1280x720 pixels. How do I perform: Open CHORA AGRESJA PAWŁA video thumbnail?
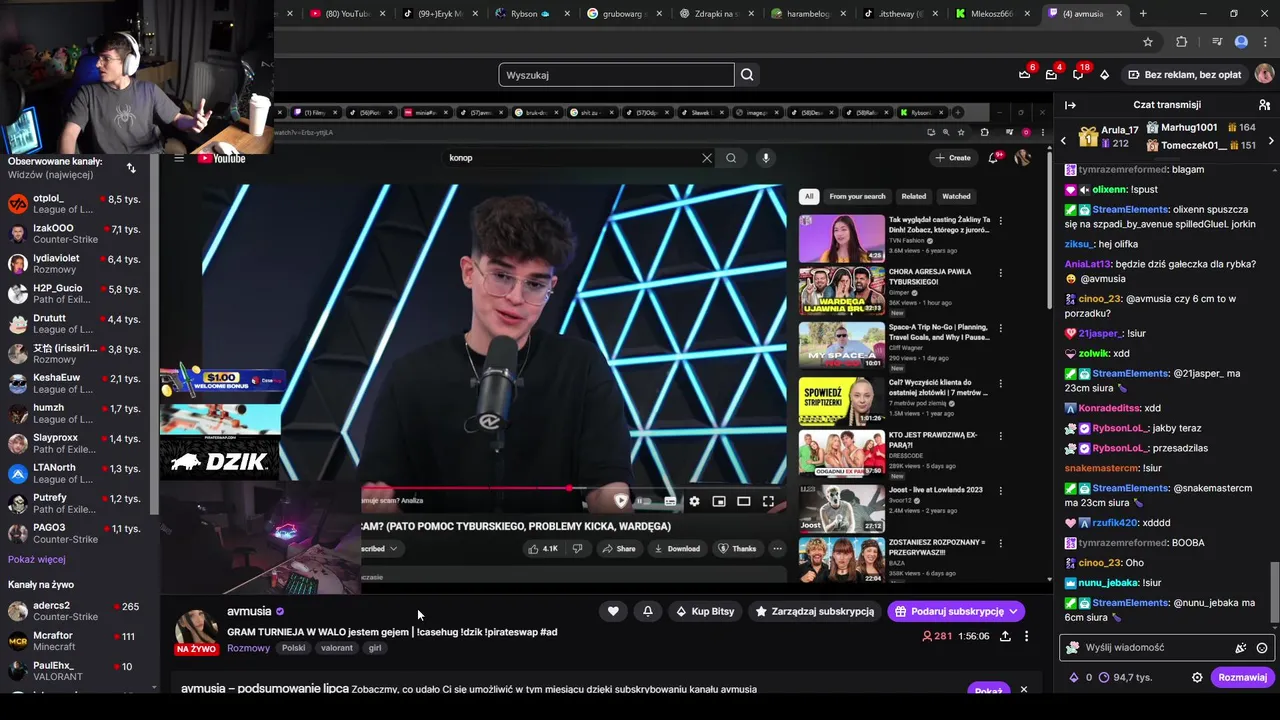pyautogui.click(x=841, y=292)
